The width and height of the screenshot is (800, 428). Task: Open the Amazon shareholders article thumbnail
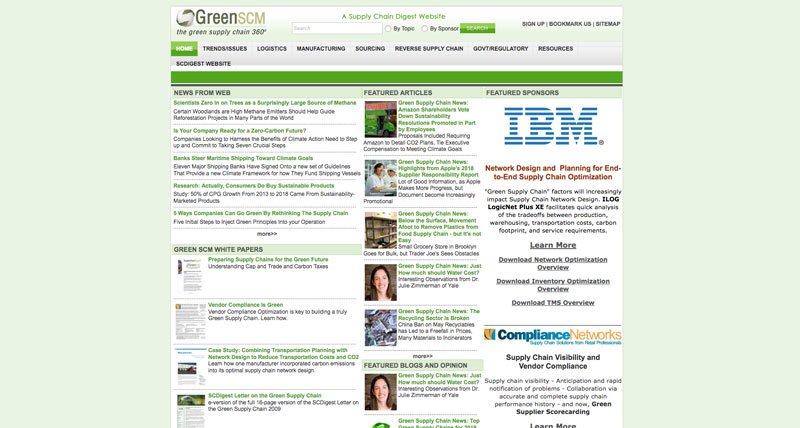tap(381, 120)
